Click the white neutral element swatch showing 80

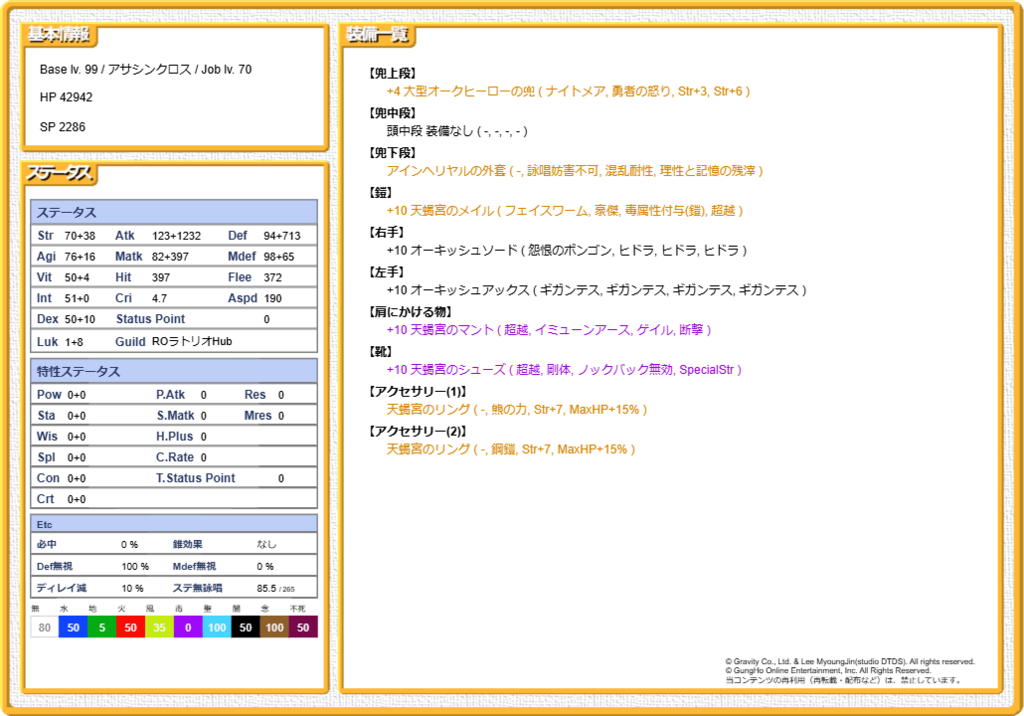44,627
